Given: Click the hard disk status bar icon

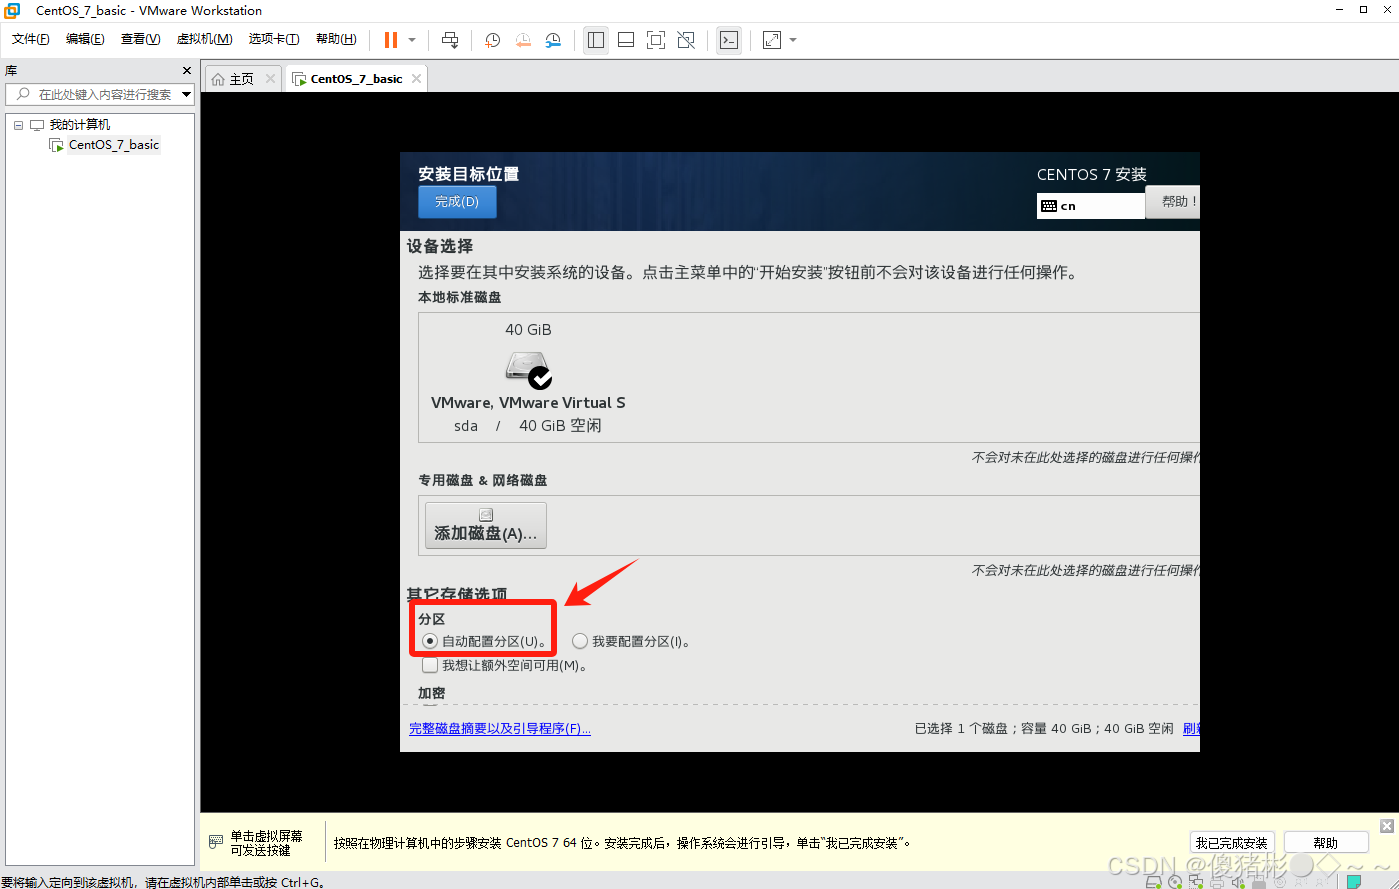Looking at the screenshot, I should (1154, 882).
